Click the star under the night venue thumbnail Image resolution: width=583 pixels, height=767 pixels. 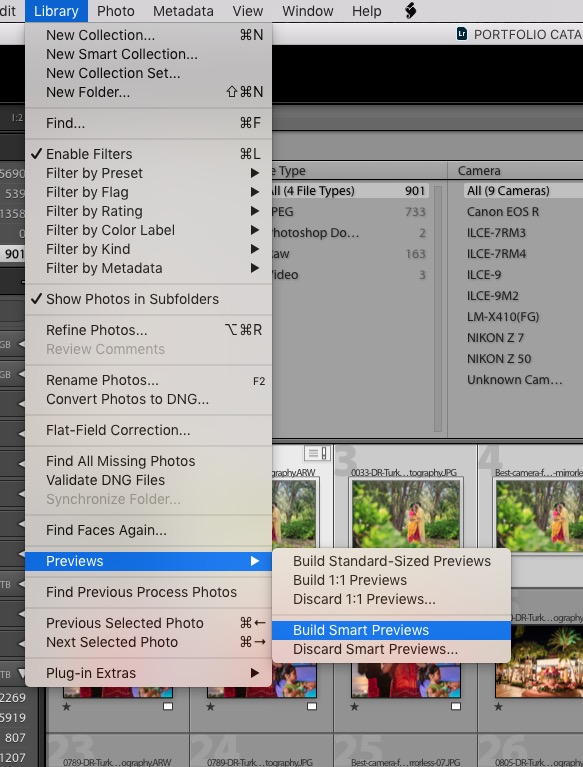[498, 706]
